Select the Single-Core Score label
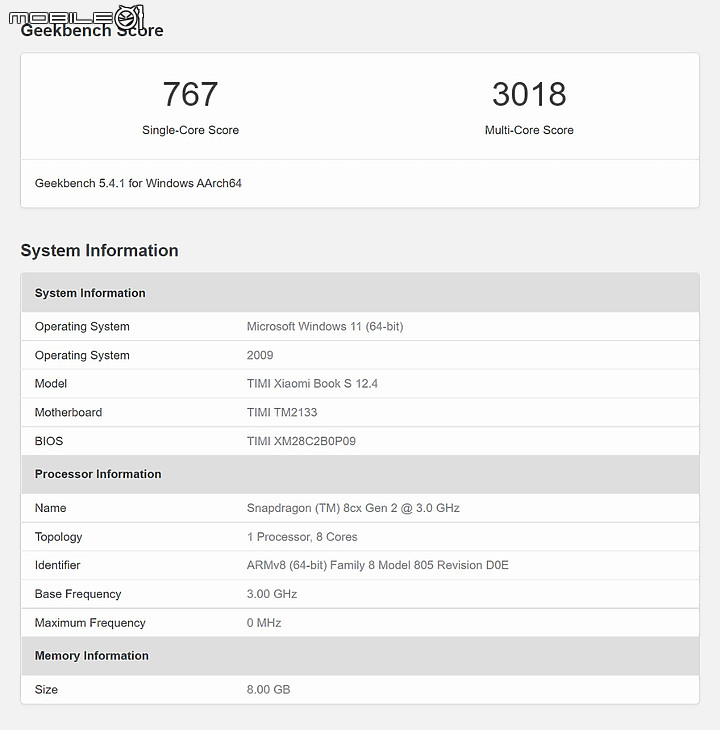720x730 pixels. click(190, 130)
